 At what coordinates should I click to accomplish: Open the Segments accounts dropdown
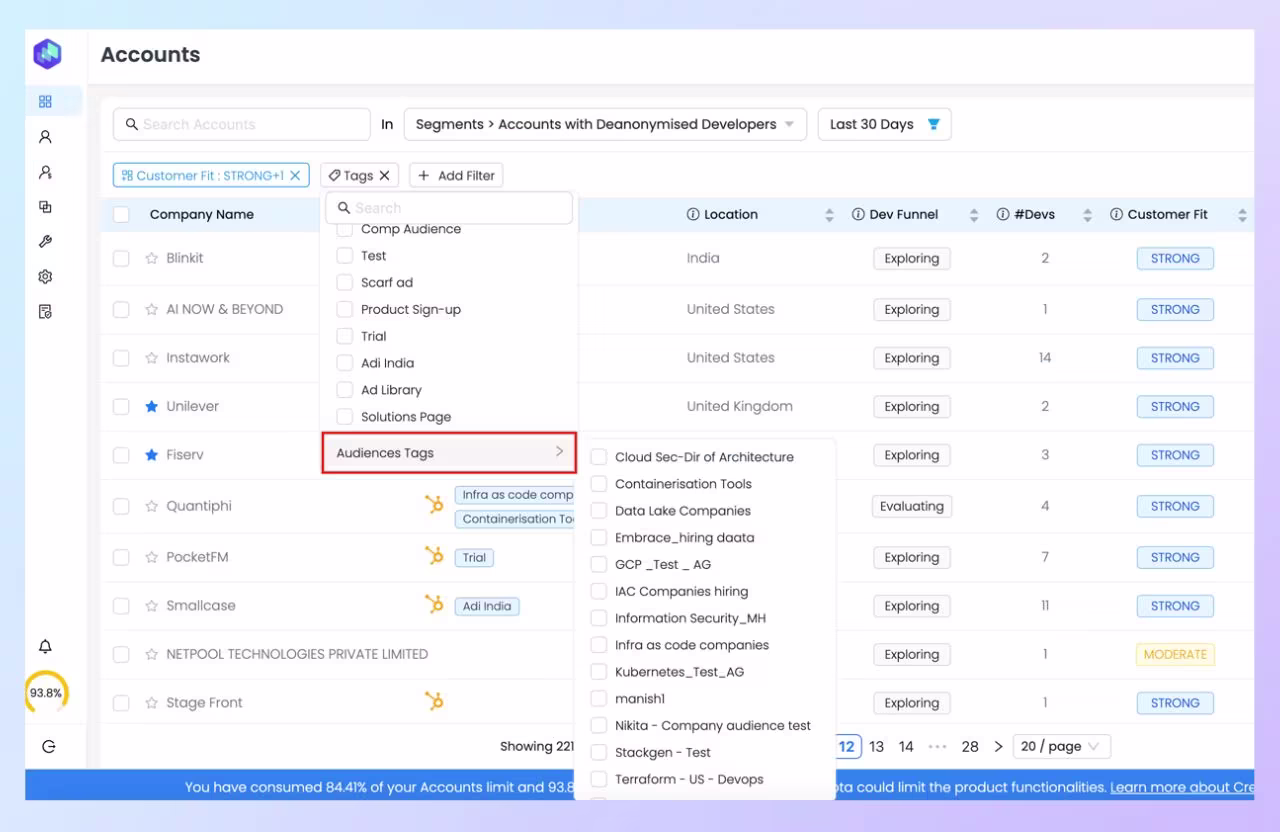coord(605,124)
